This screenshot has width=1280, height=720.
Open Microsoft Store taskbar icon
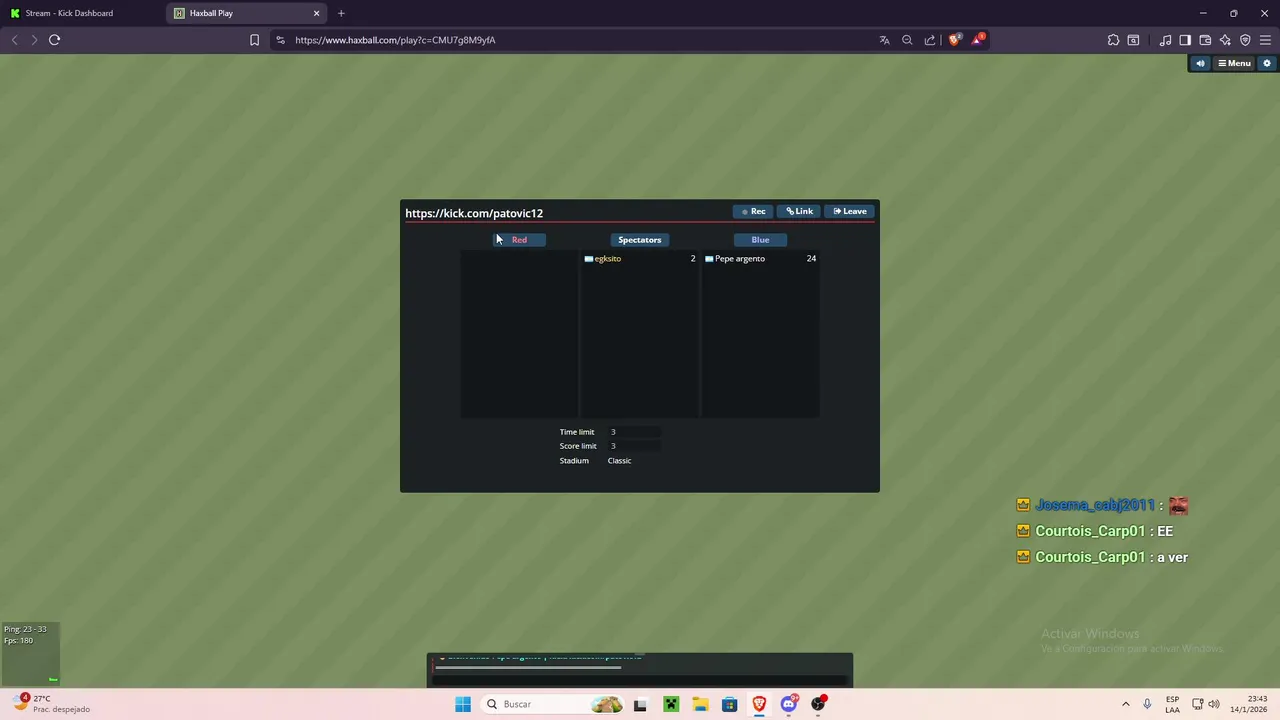click(729, 704)
